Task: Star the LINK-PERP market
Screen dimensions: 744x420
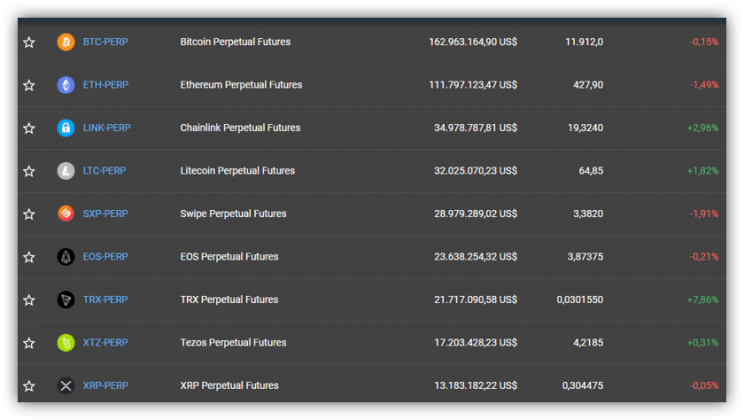Action: point(29,128)
